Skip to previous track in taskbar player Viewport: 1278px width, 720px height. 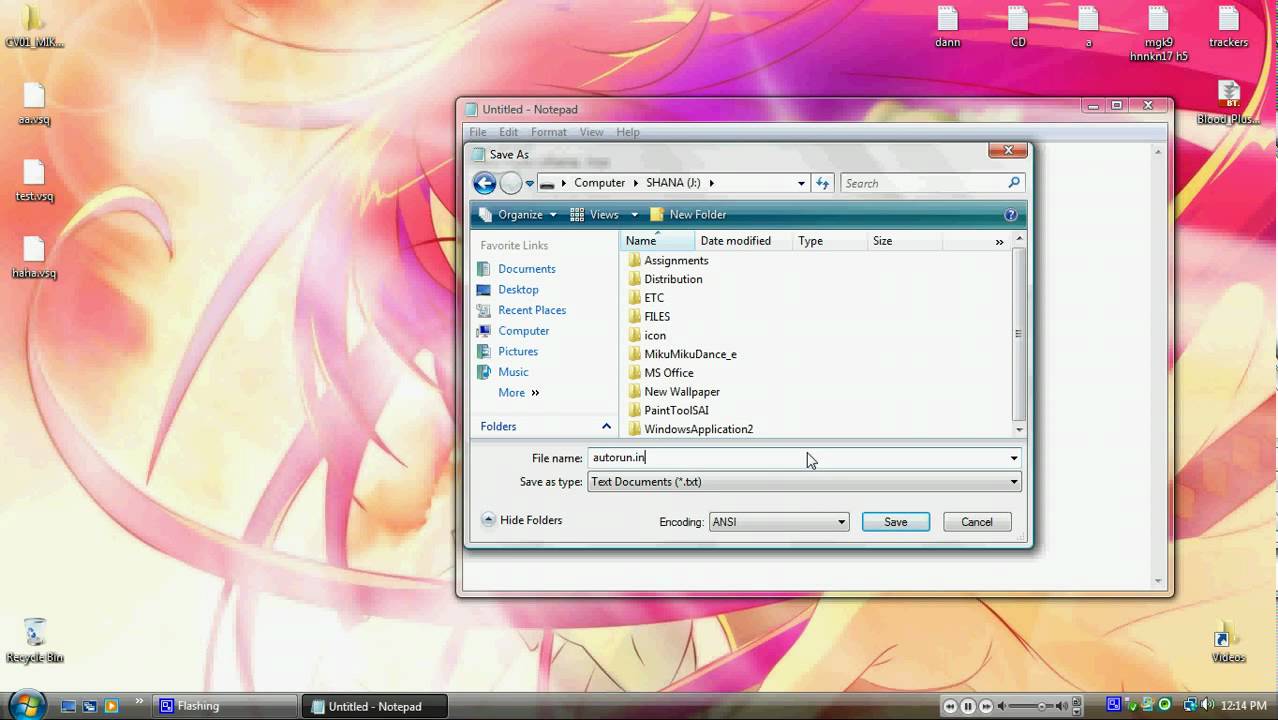tap(950, 706)
